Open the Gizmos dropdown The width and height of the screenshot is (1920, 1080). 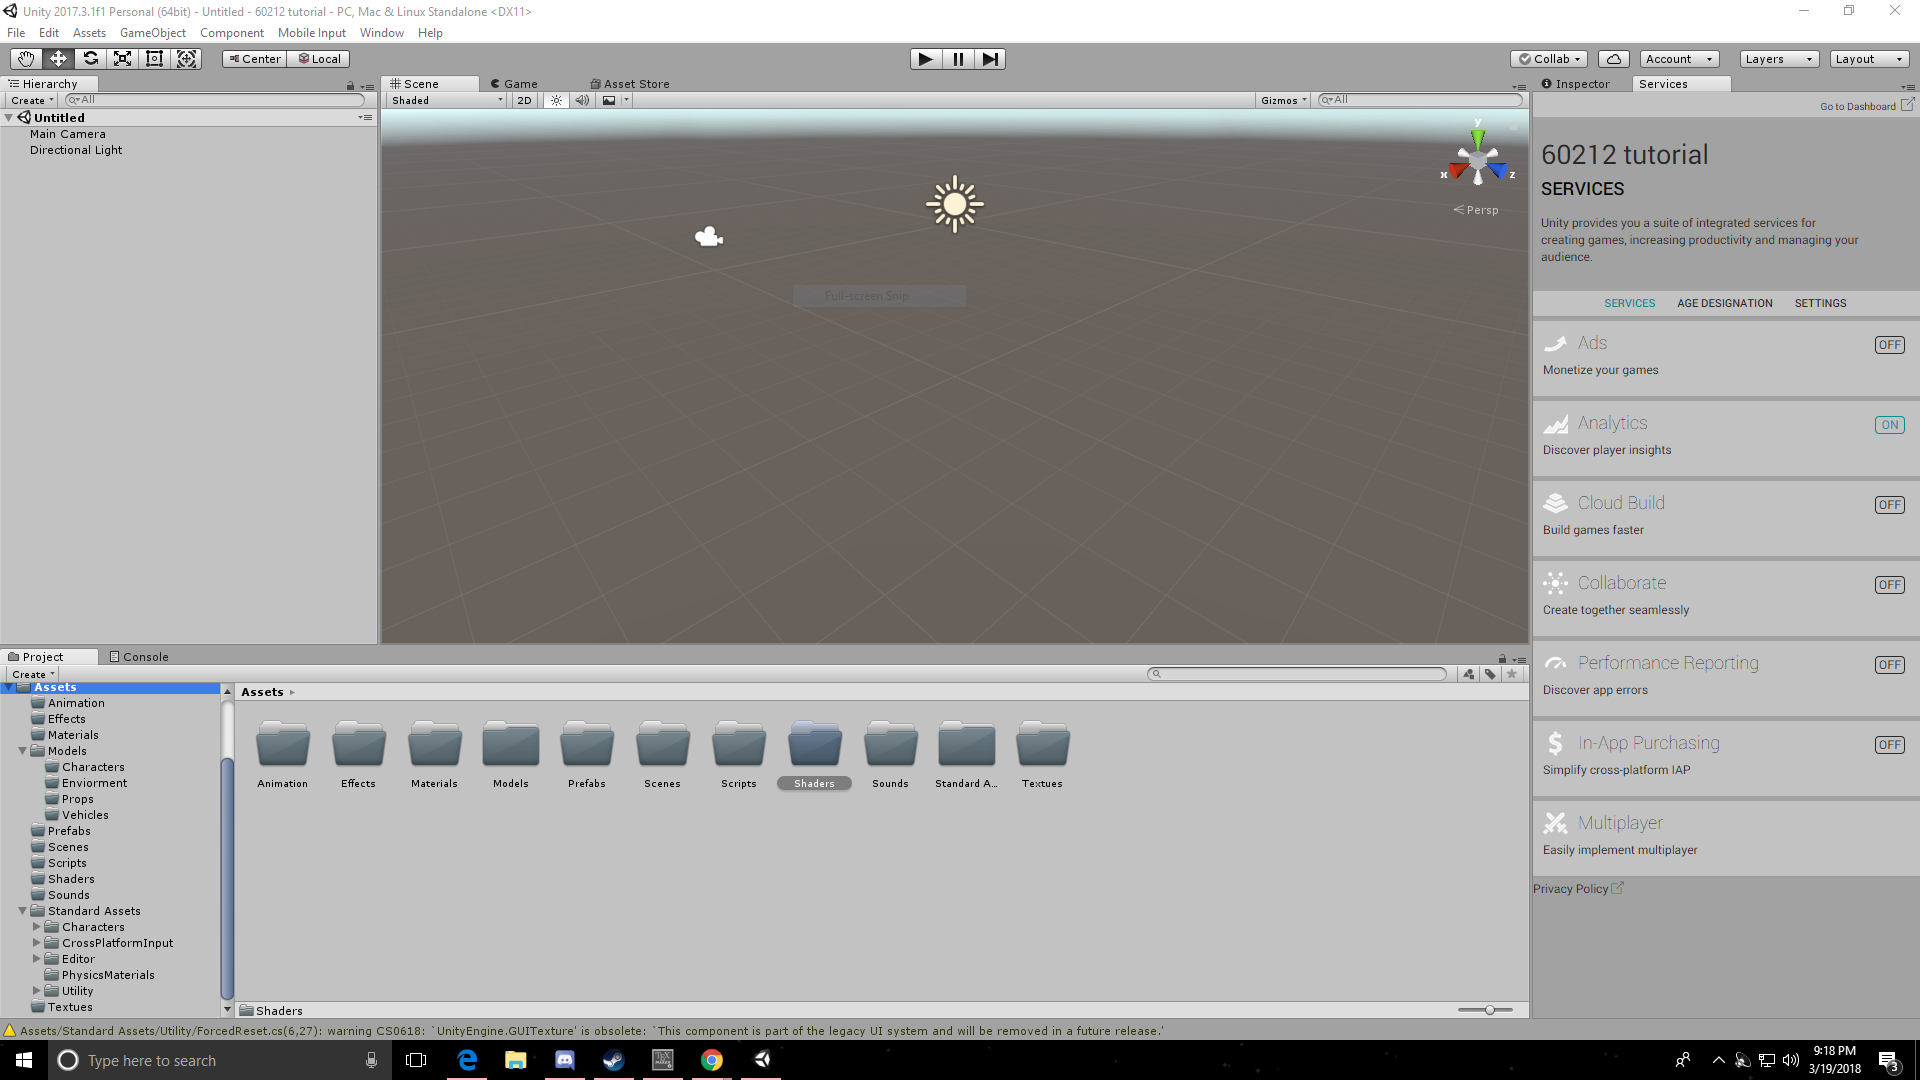tap(1283, 100)
